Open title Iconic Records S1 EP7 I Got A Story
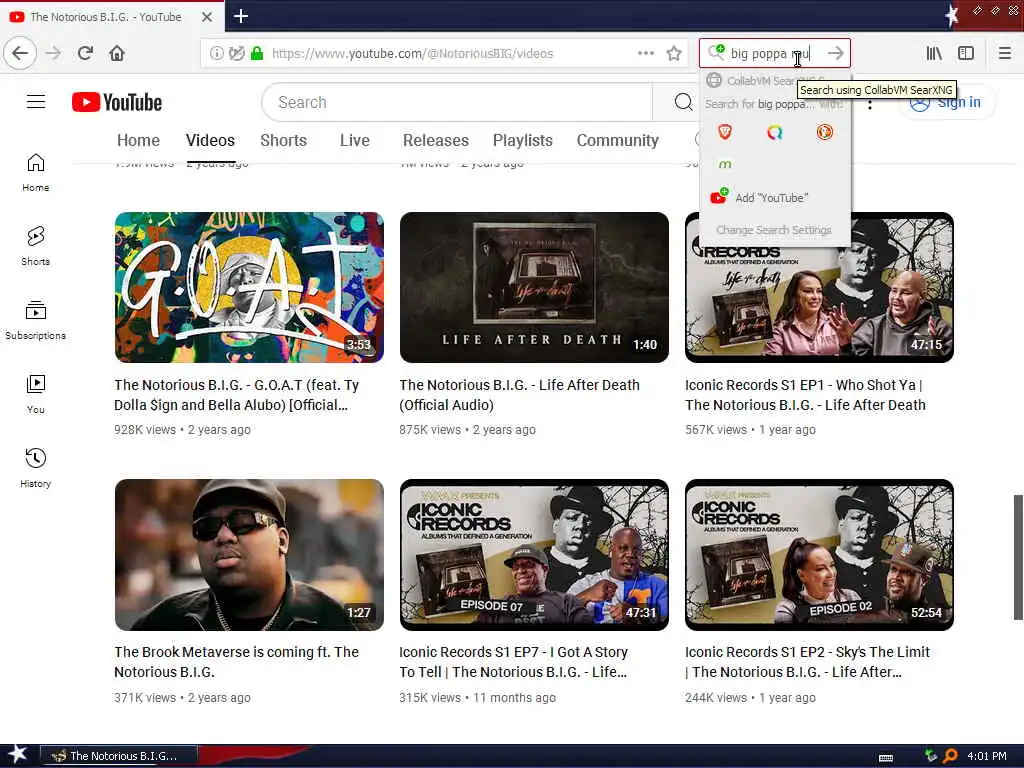The width and height of the screenshot is (1024, 768). tap(513, 662)
